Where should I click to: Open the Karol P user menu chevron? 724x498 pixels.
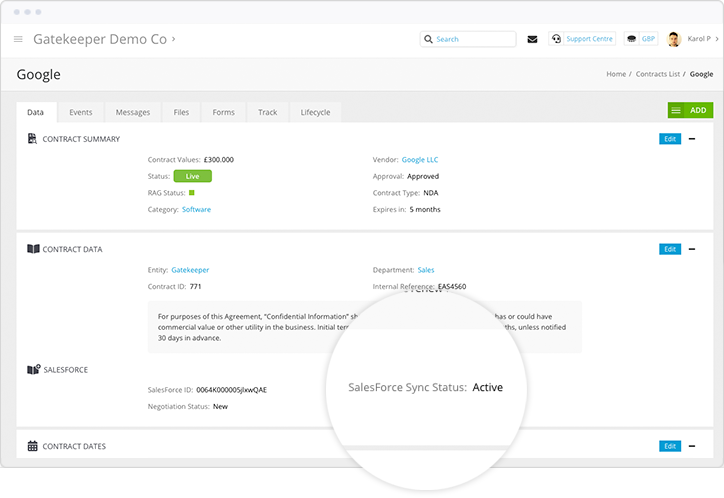pos(717,39)
